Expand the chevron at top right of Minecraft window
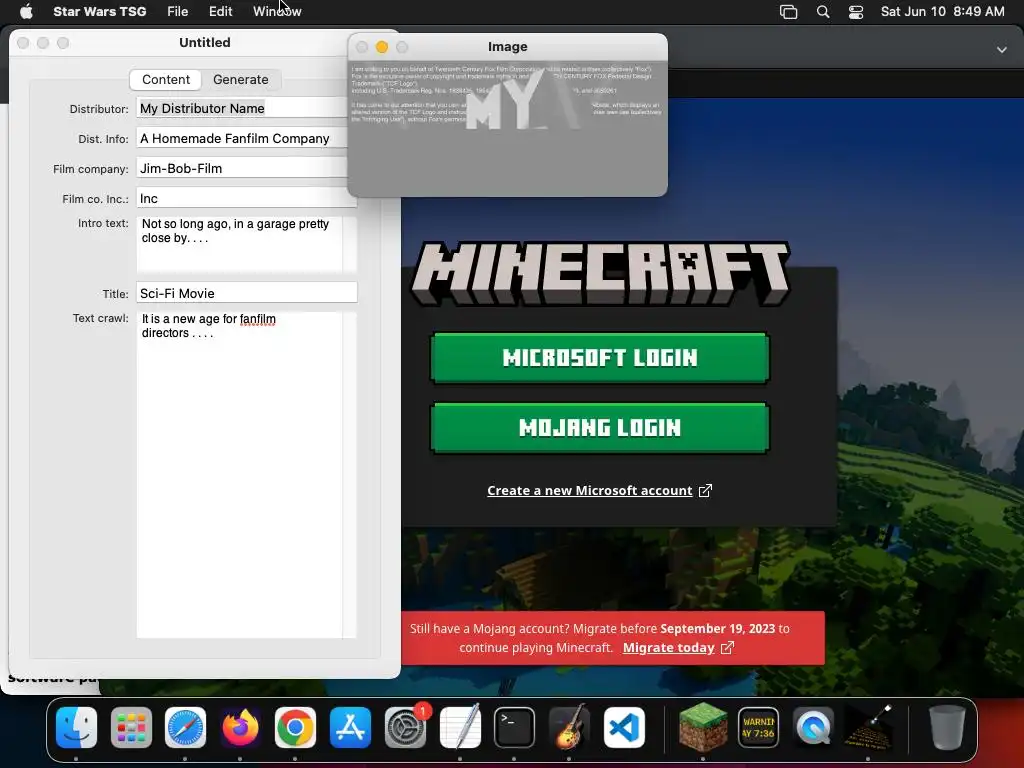Image resolution: width=1024 pixels, height=768 pixels. point(1001,50)
